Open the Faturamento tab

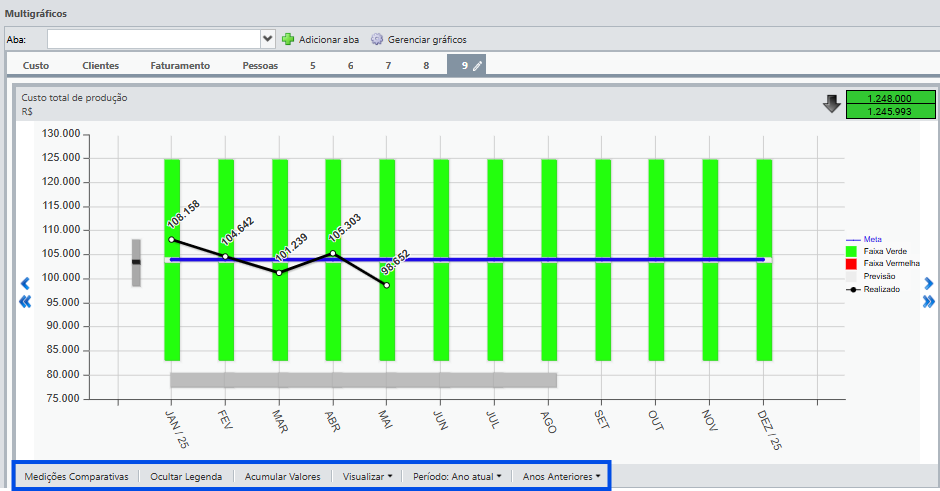click(180, 65)
